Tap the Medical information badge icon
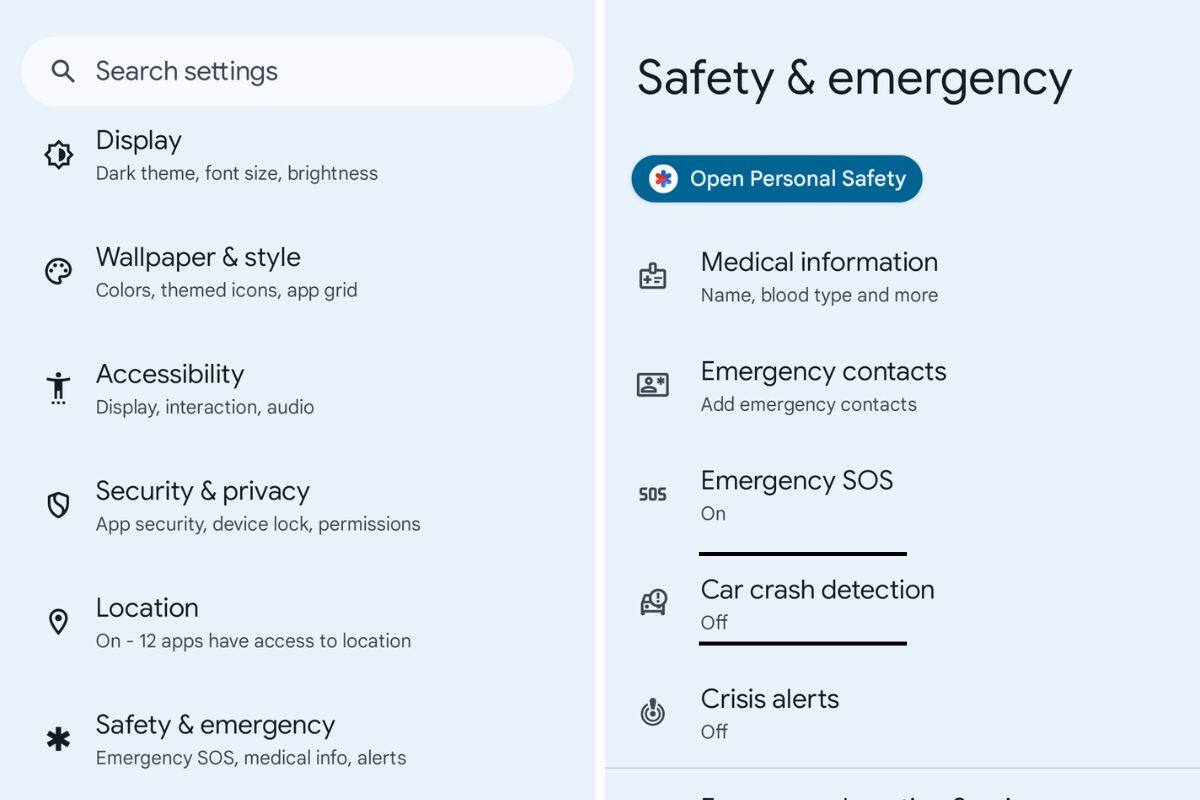Screen dimensions: 1200x800 pyautogui.click(x=653, y=277)
